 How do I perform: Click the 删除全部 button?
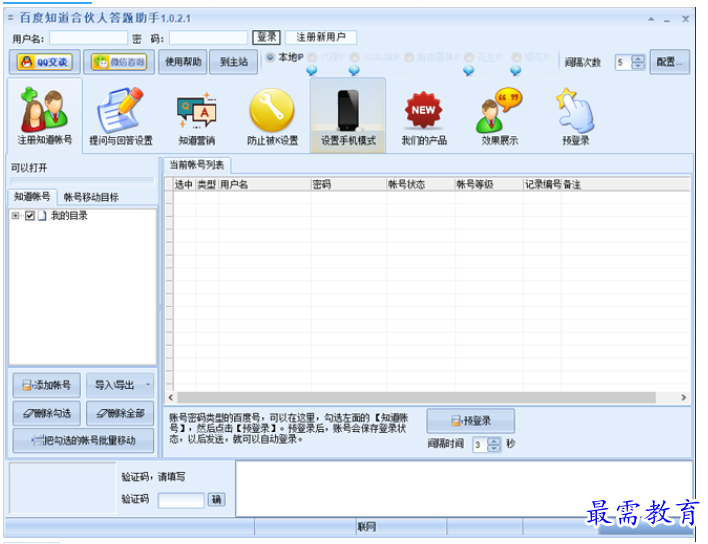(120, 413)
